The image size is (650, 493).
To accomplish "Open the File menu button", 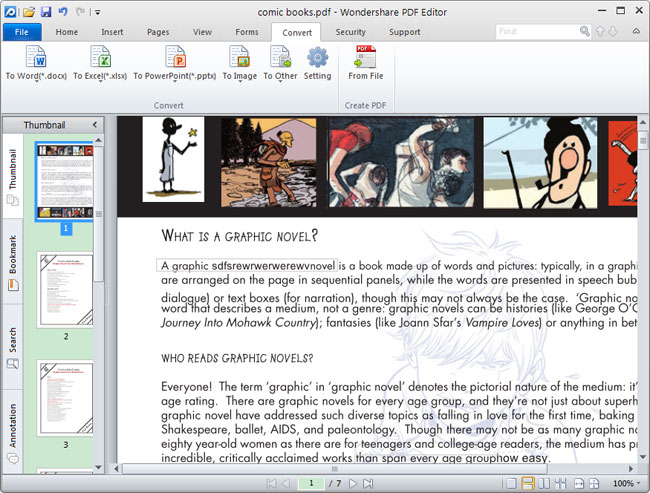I will click(x=21, y=32).
